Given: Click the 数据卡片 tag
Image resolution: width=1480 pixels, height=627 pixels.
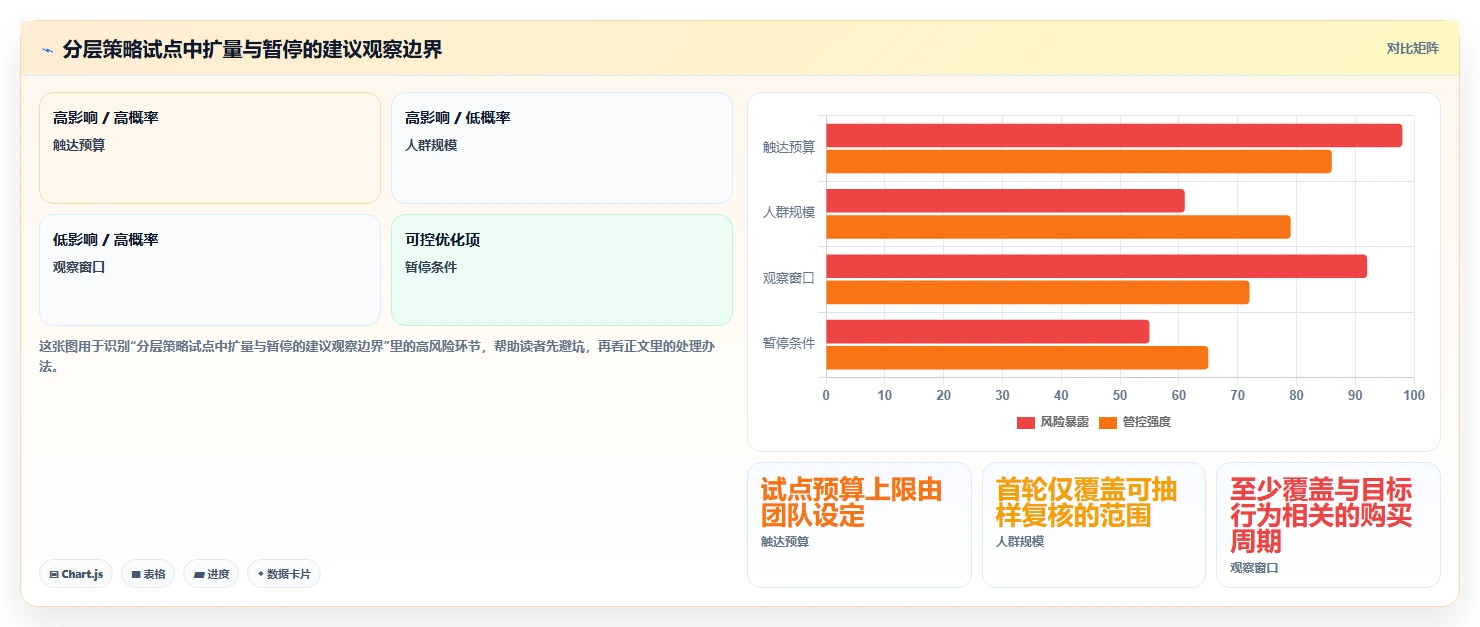Looking at the screenshot, I should [284, 574].
